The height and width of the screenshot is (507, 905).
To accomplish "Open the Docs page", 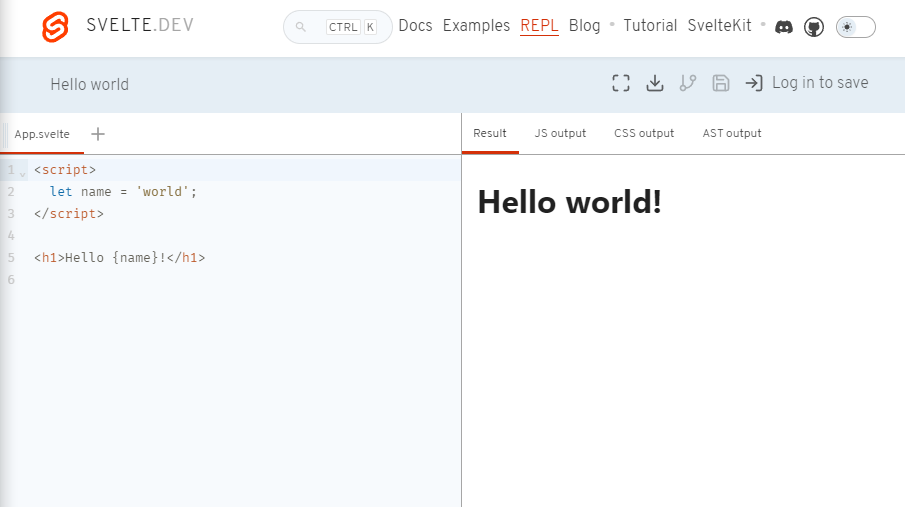I will [x=415, y=25].
